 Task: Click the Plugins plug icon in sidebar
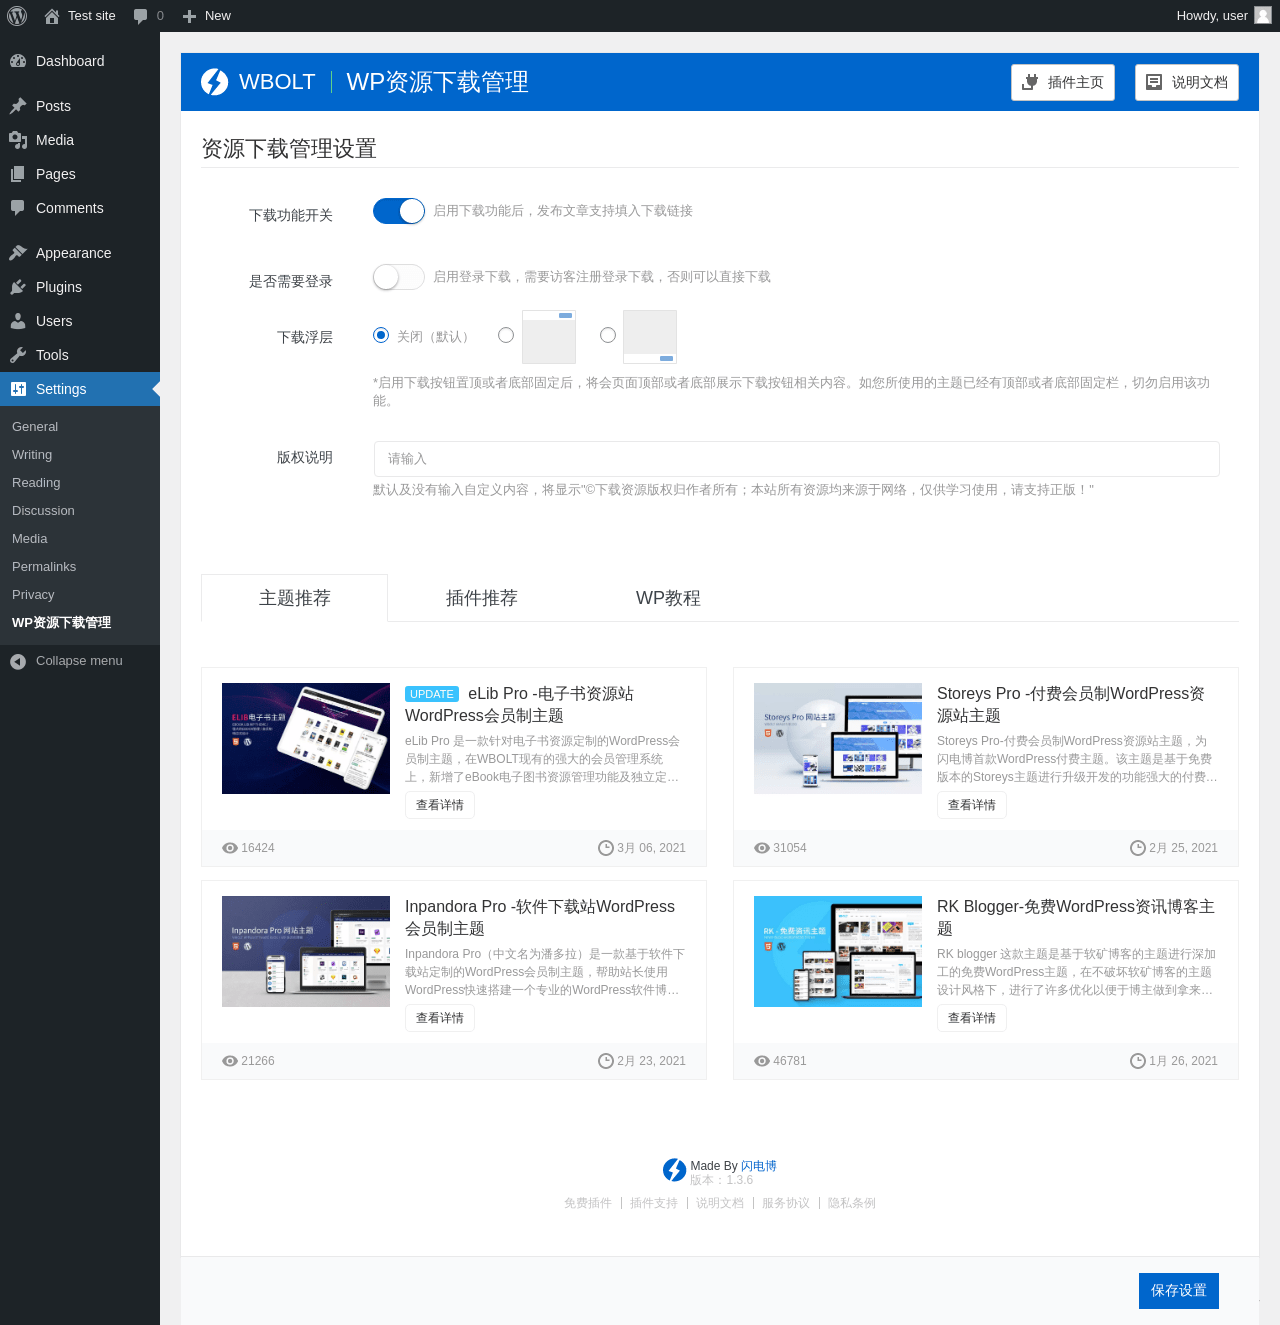coord(18,287)
